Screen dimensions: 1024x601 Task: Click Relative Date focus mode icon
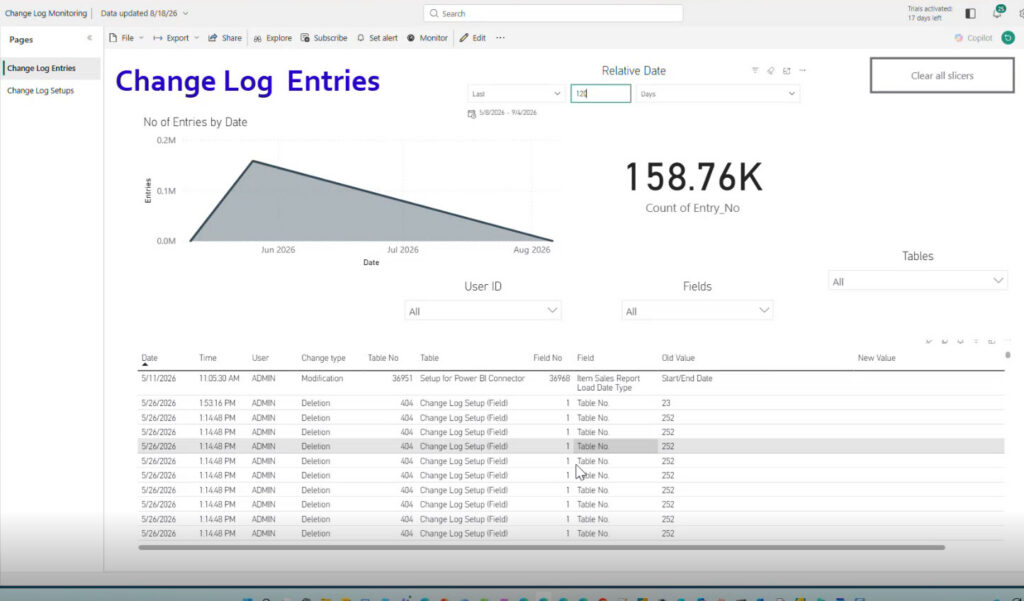(x=786, y=71)
